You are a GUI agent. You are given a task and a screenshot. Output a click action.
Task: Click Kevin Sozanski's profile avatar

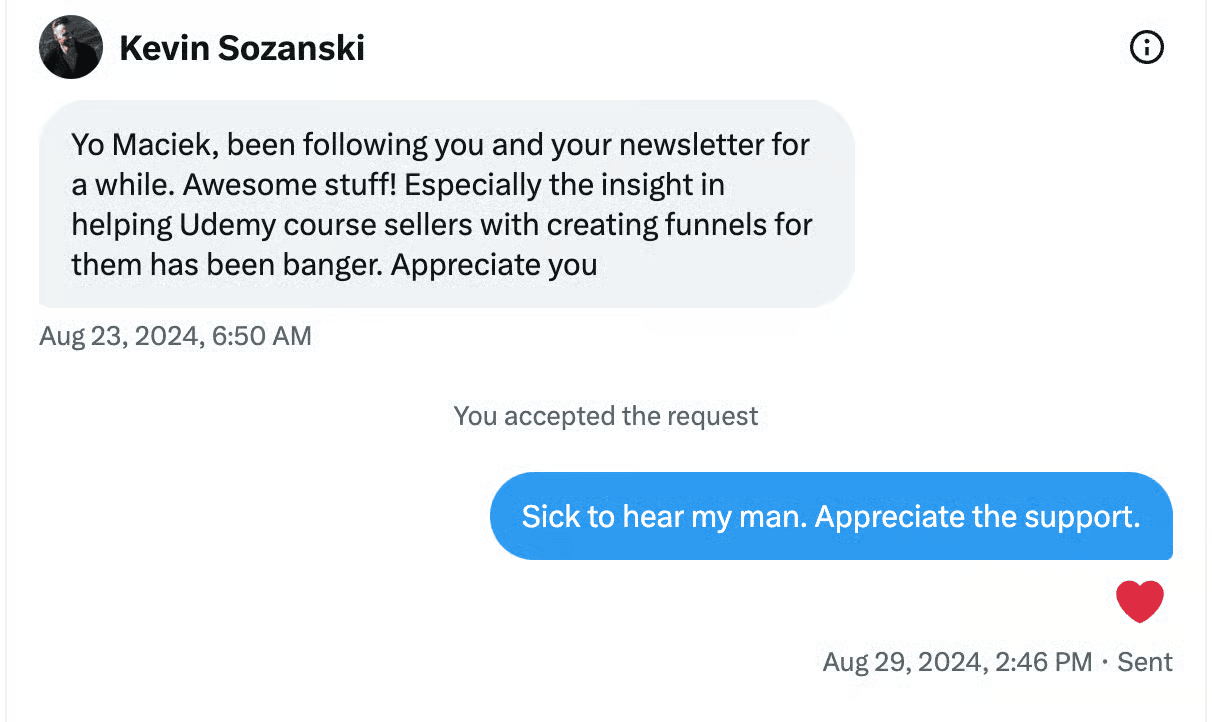click(x=70, y=48)
